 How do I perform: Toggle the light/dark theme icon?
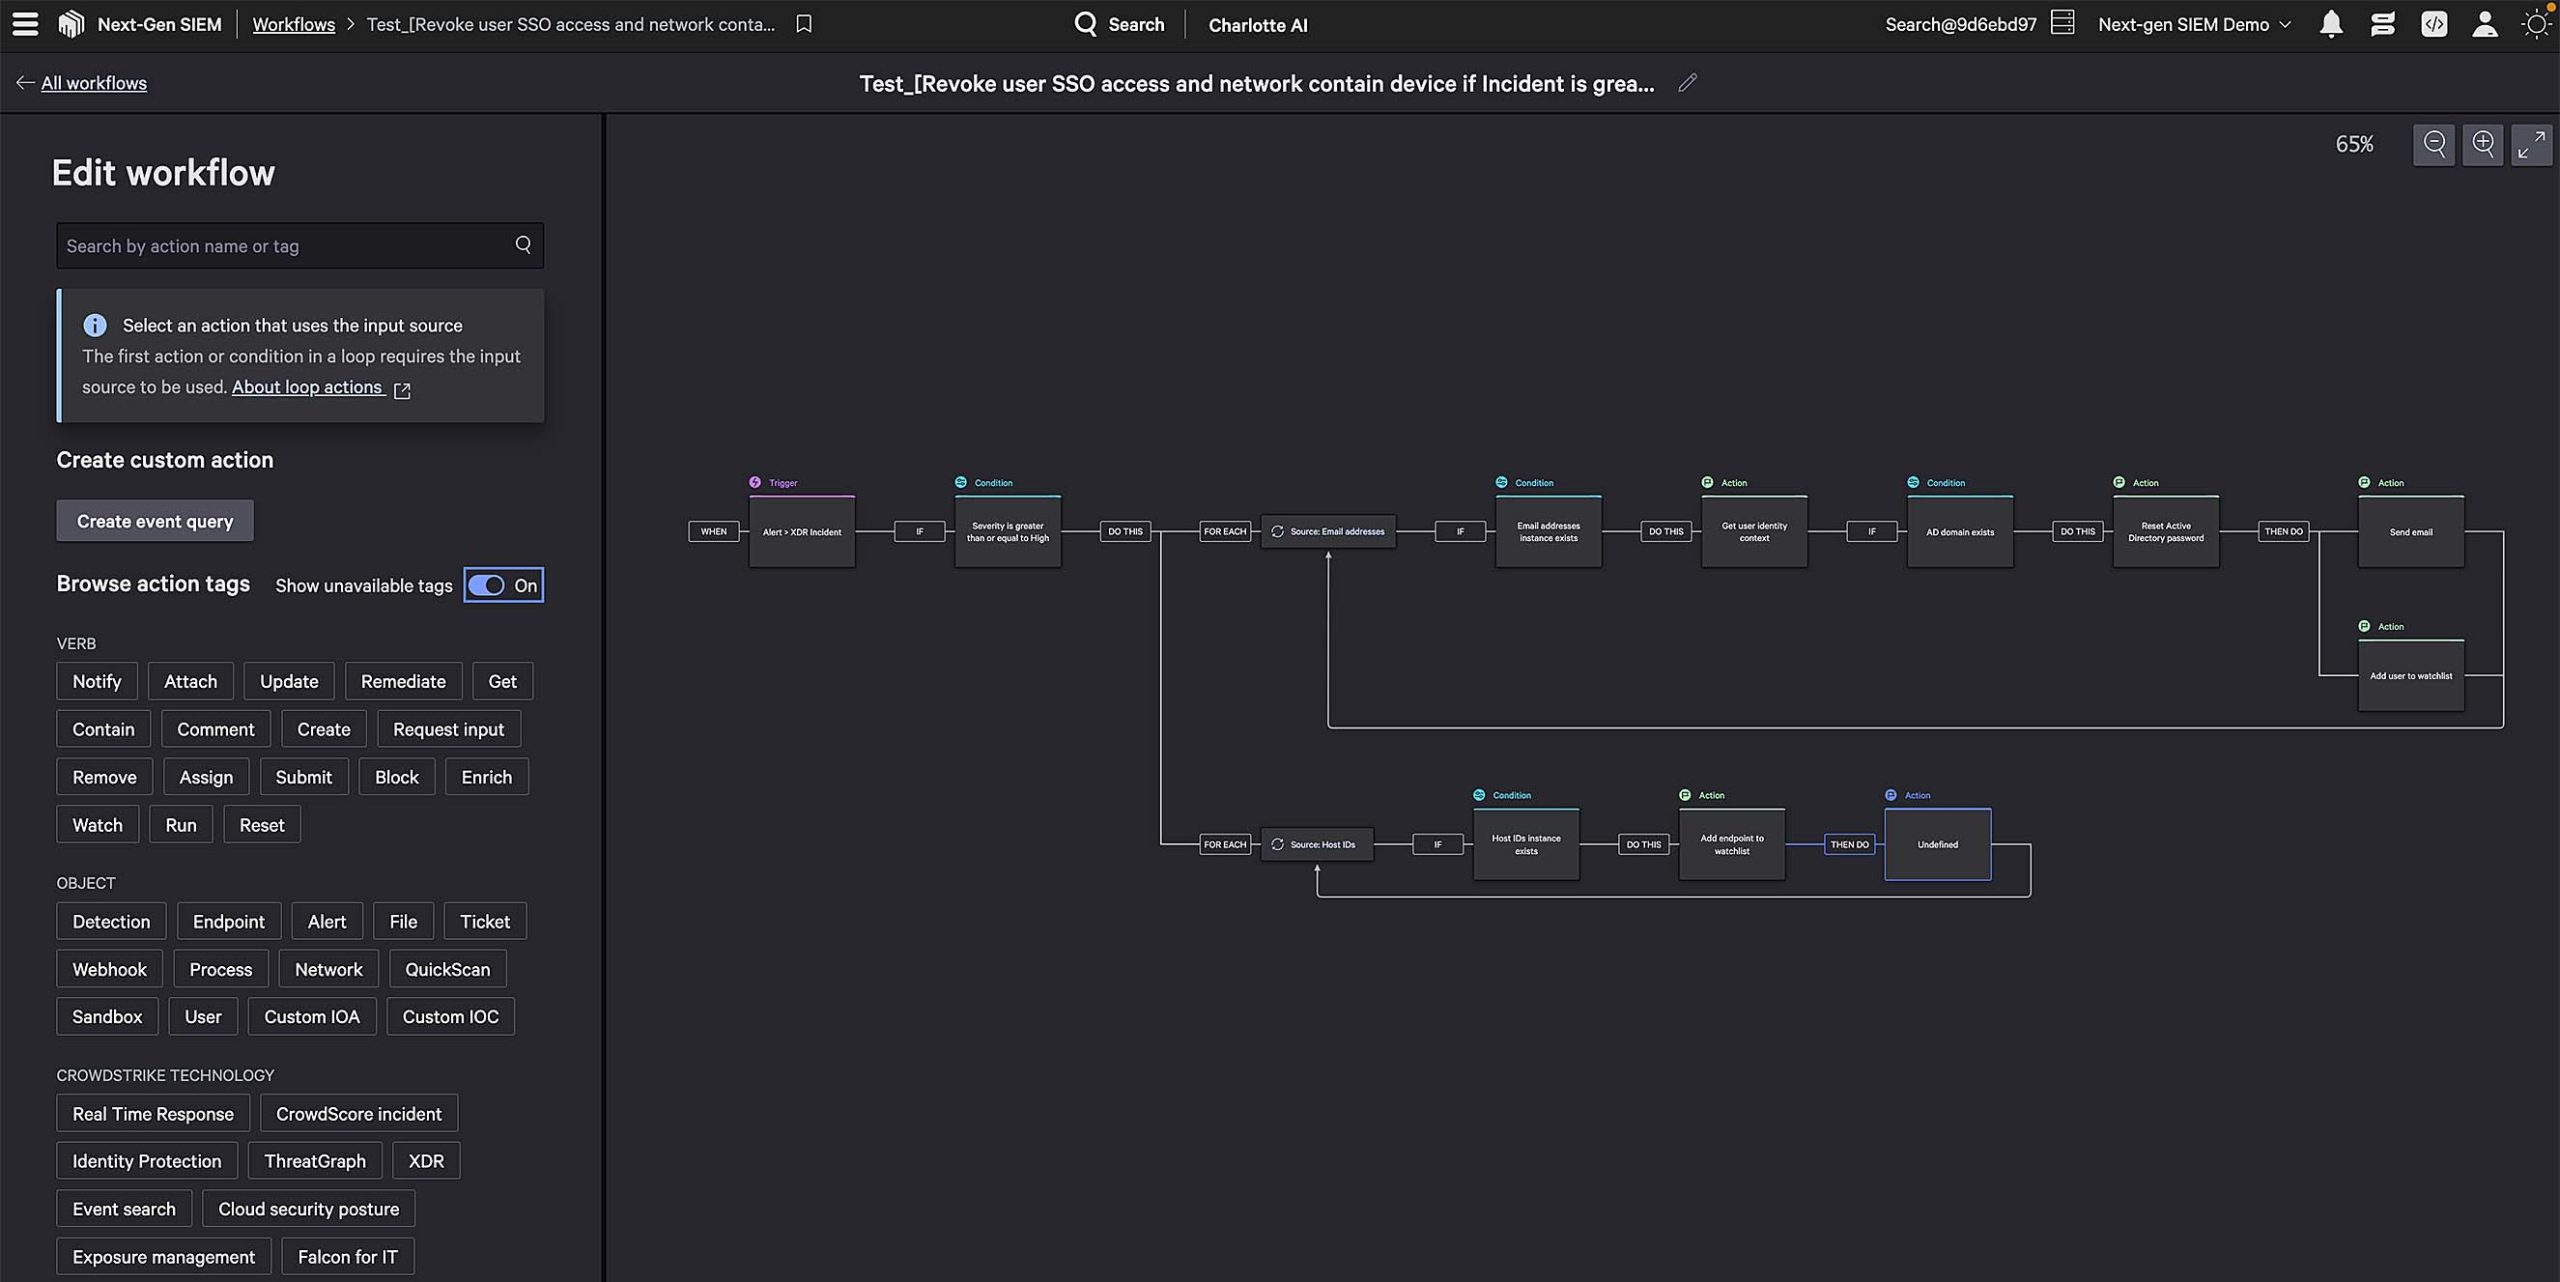pyautogui.click(x=2536, y=24)
